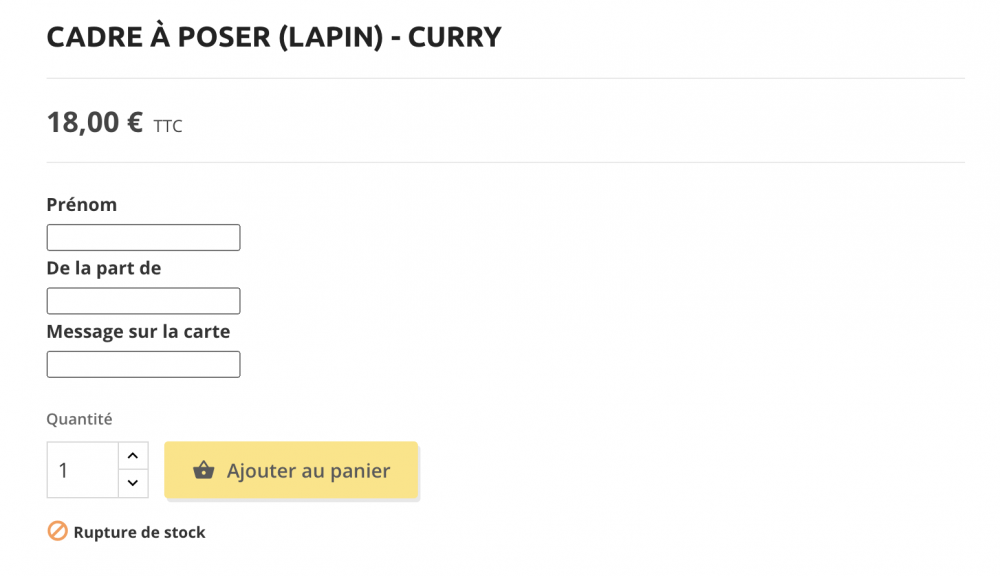
Task: Select the Prénom field label
Action: (x=80, y=204)
